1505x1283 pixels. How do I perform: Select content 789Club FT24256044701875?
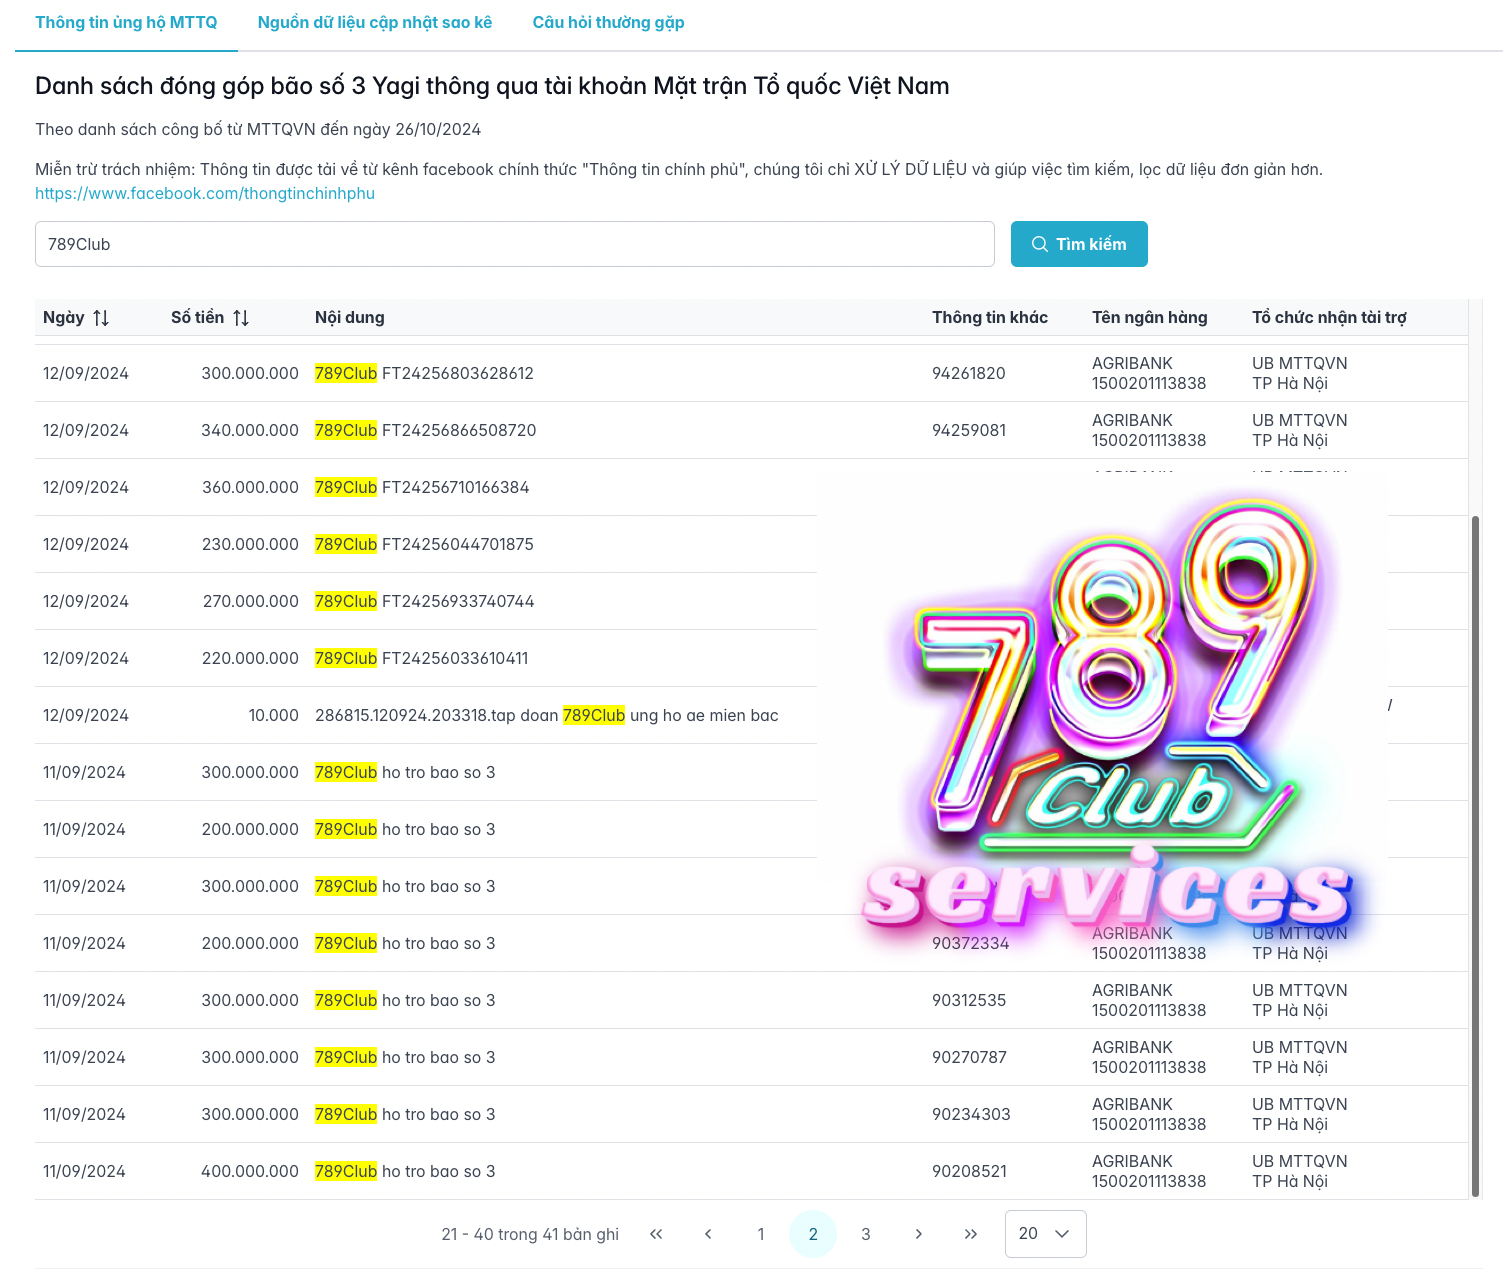424,544
